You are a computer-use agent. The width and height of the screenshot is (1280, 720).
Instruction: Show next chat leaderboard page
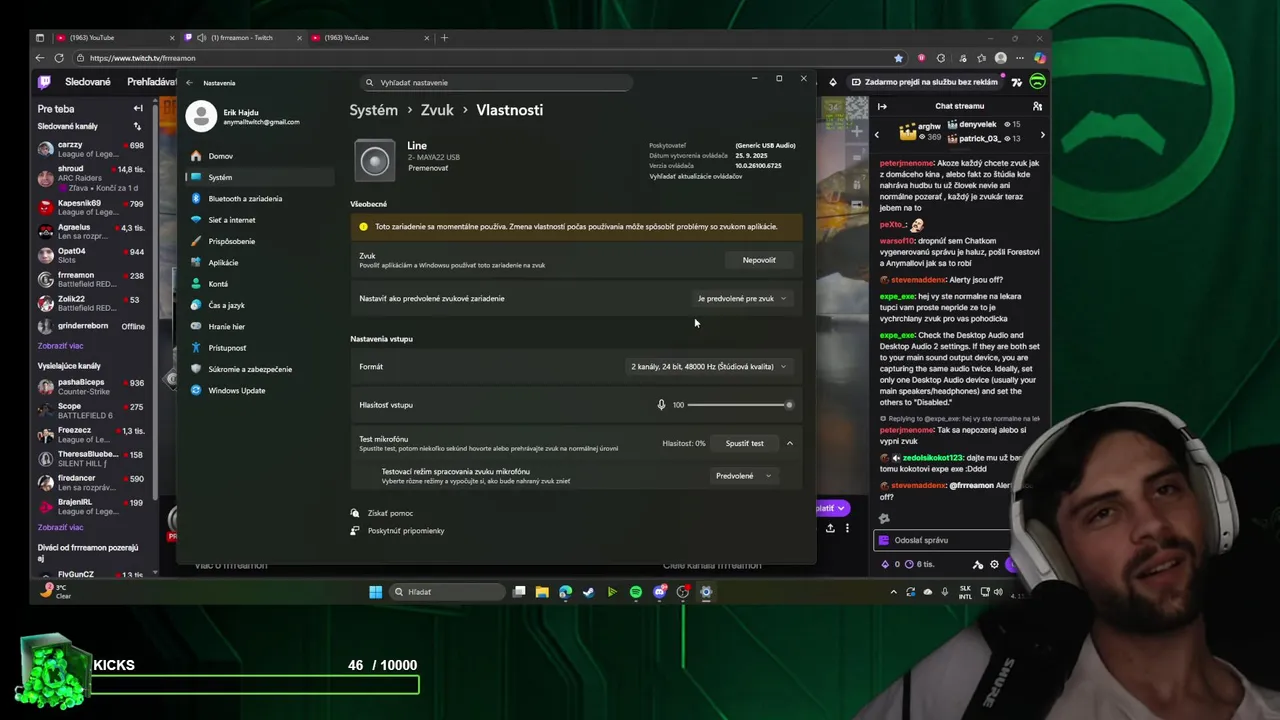(x=1042, y=134)
